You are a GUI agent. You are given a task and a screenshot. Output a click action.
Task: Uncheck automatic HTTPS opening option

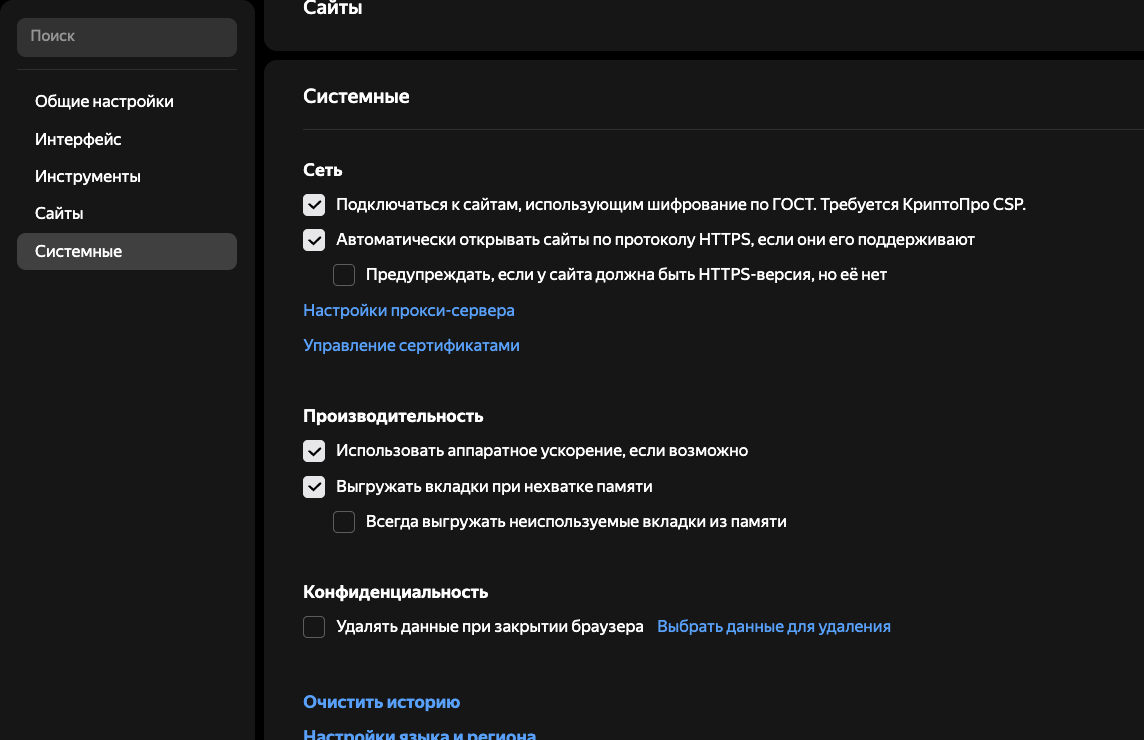pos(314,240)
